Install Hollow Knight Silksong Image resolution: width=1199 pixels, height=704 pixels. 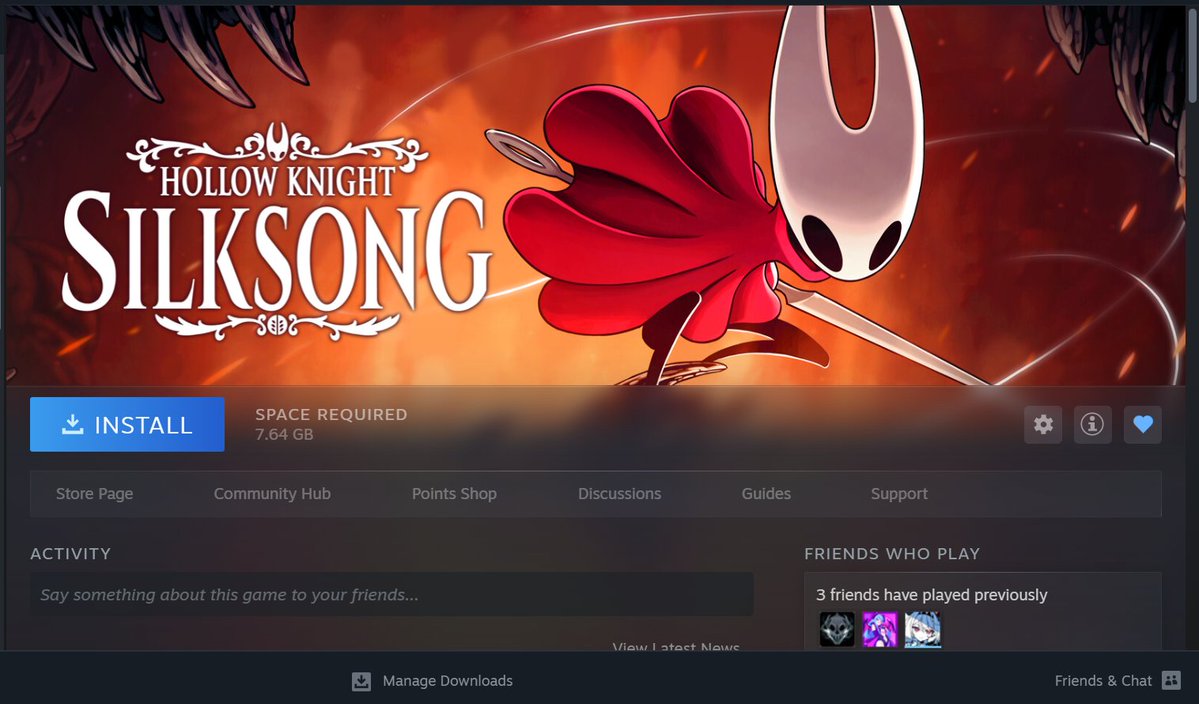click(127, 424)
